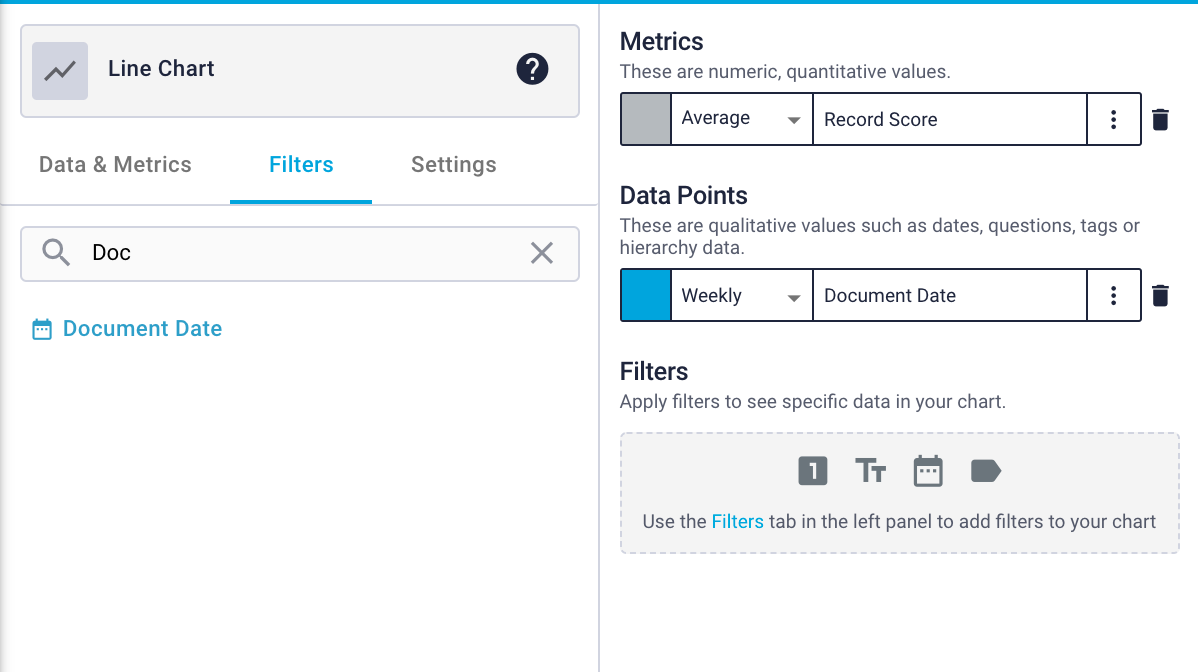This screenshot has height=672, width=1198.
Task: Open the Weekly interval dropdown
Action: [740, 295]
